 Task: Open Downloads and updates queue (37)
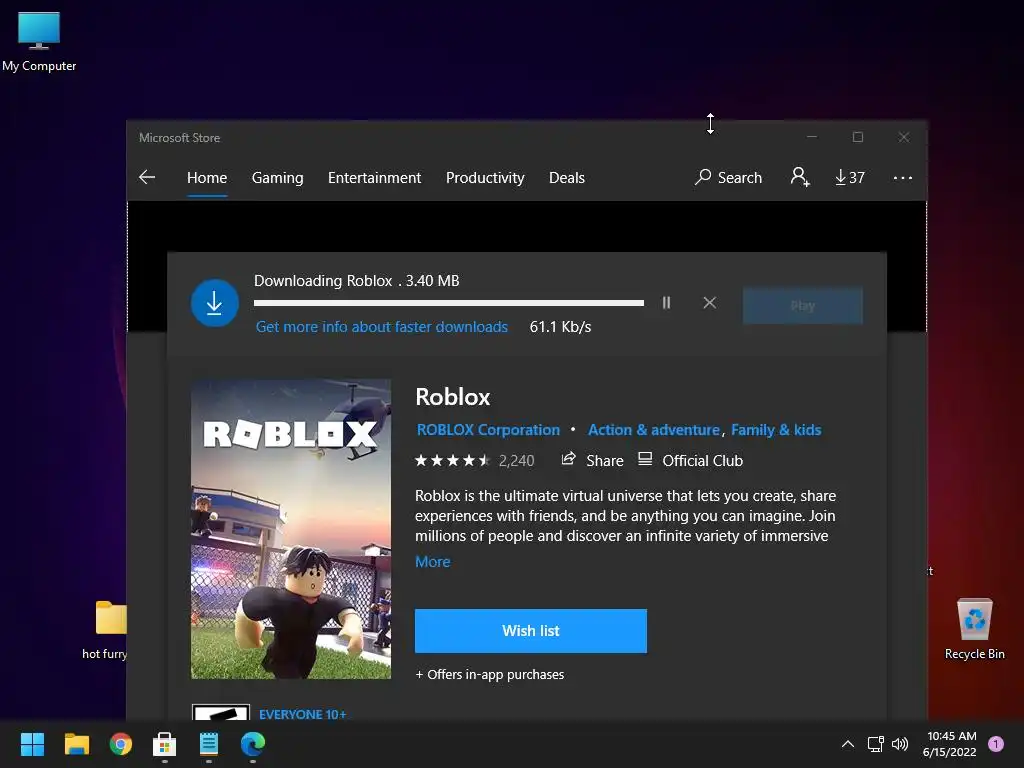click(x=850, y=178)
